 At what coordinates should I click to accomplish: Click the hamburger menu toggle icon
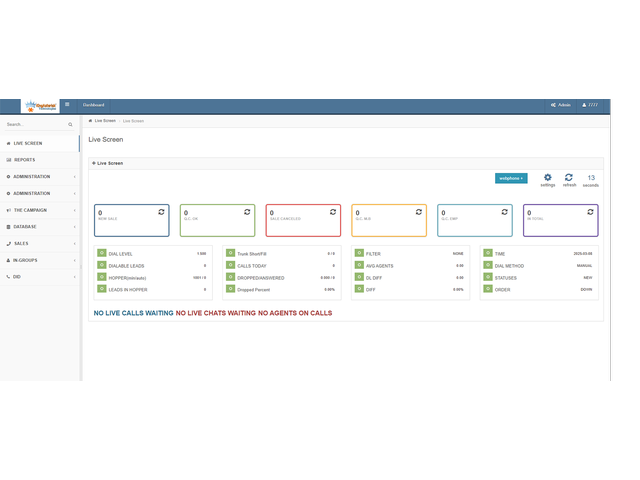click(x=67, y=104)
